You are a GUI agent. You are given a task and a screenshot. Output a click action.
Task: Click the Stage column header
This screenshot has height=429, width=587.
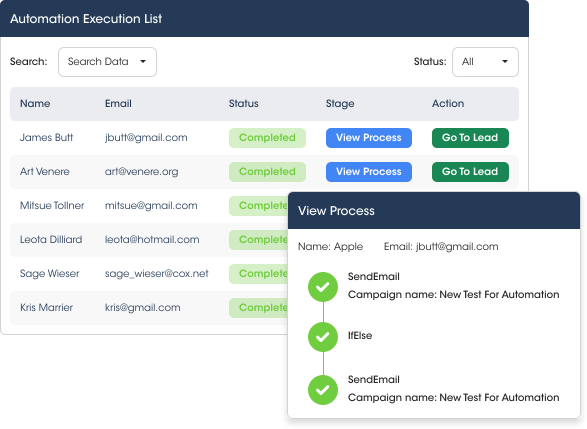pyautogui.click(x=340, y=104)
